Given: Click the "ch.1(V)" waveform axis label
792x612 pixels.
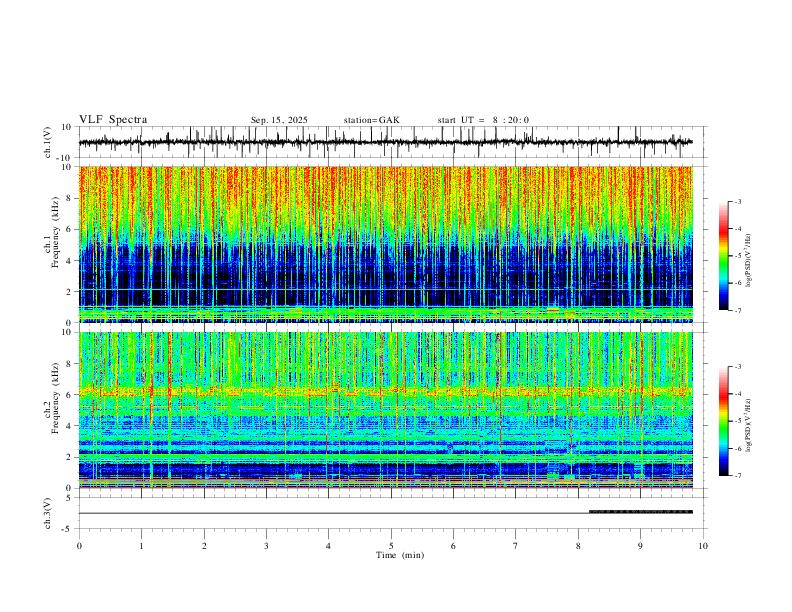Looking at the screenshot, I should point(48,142).
